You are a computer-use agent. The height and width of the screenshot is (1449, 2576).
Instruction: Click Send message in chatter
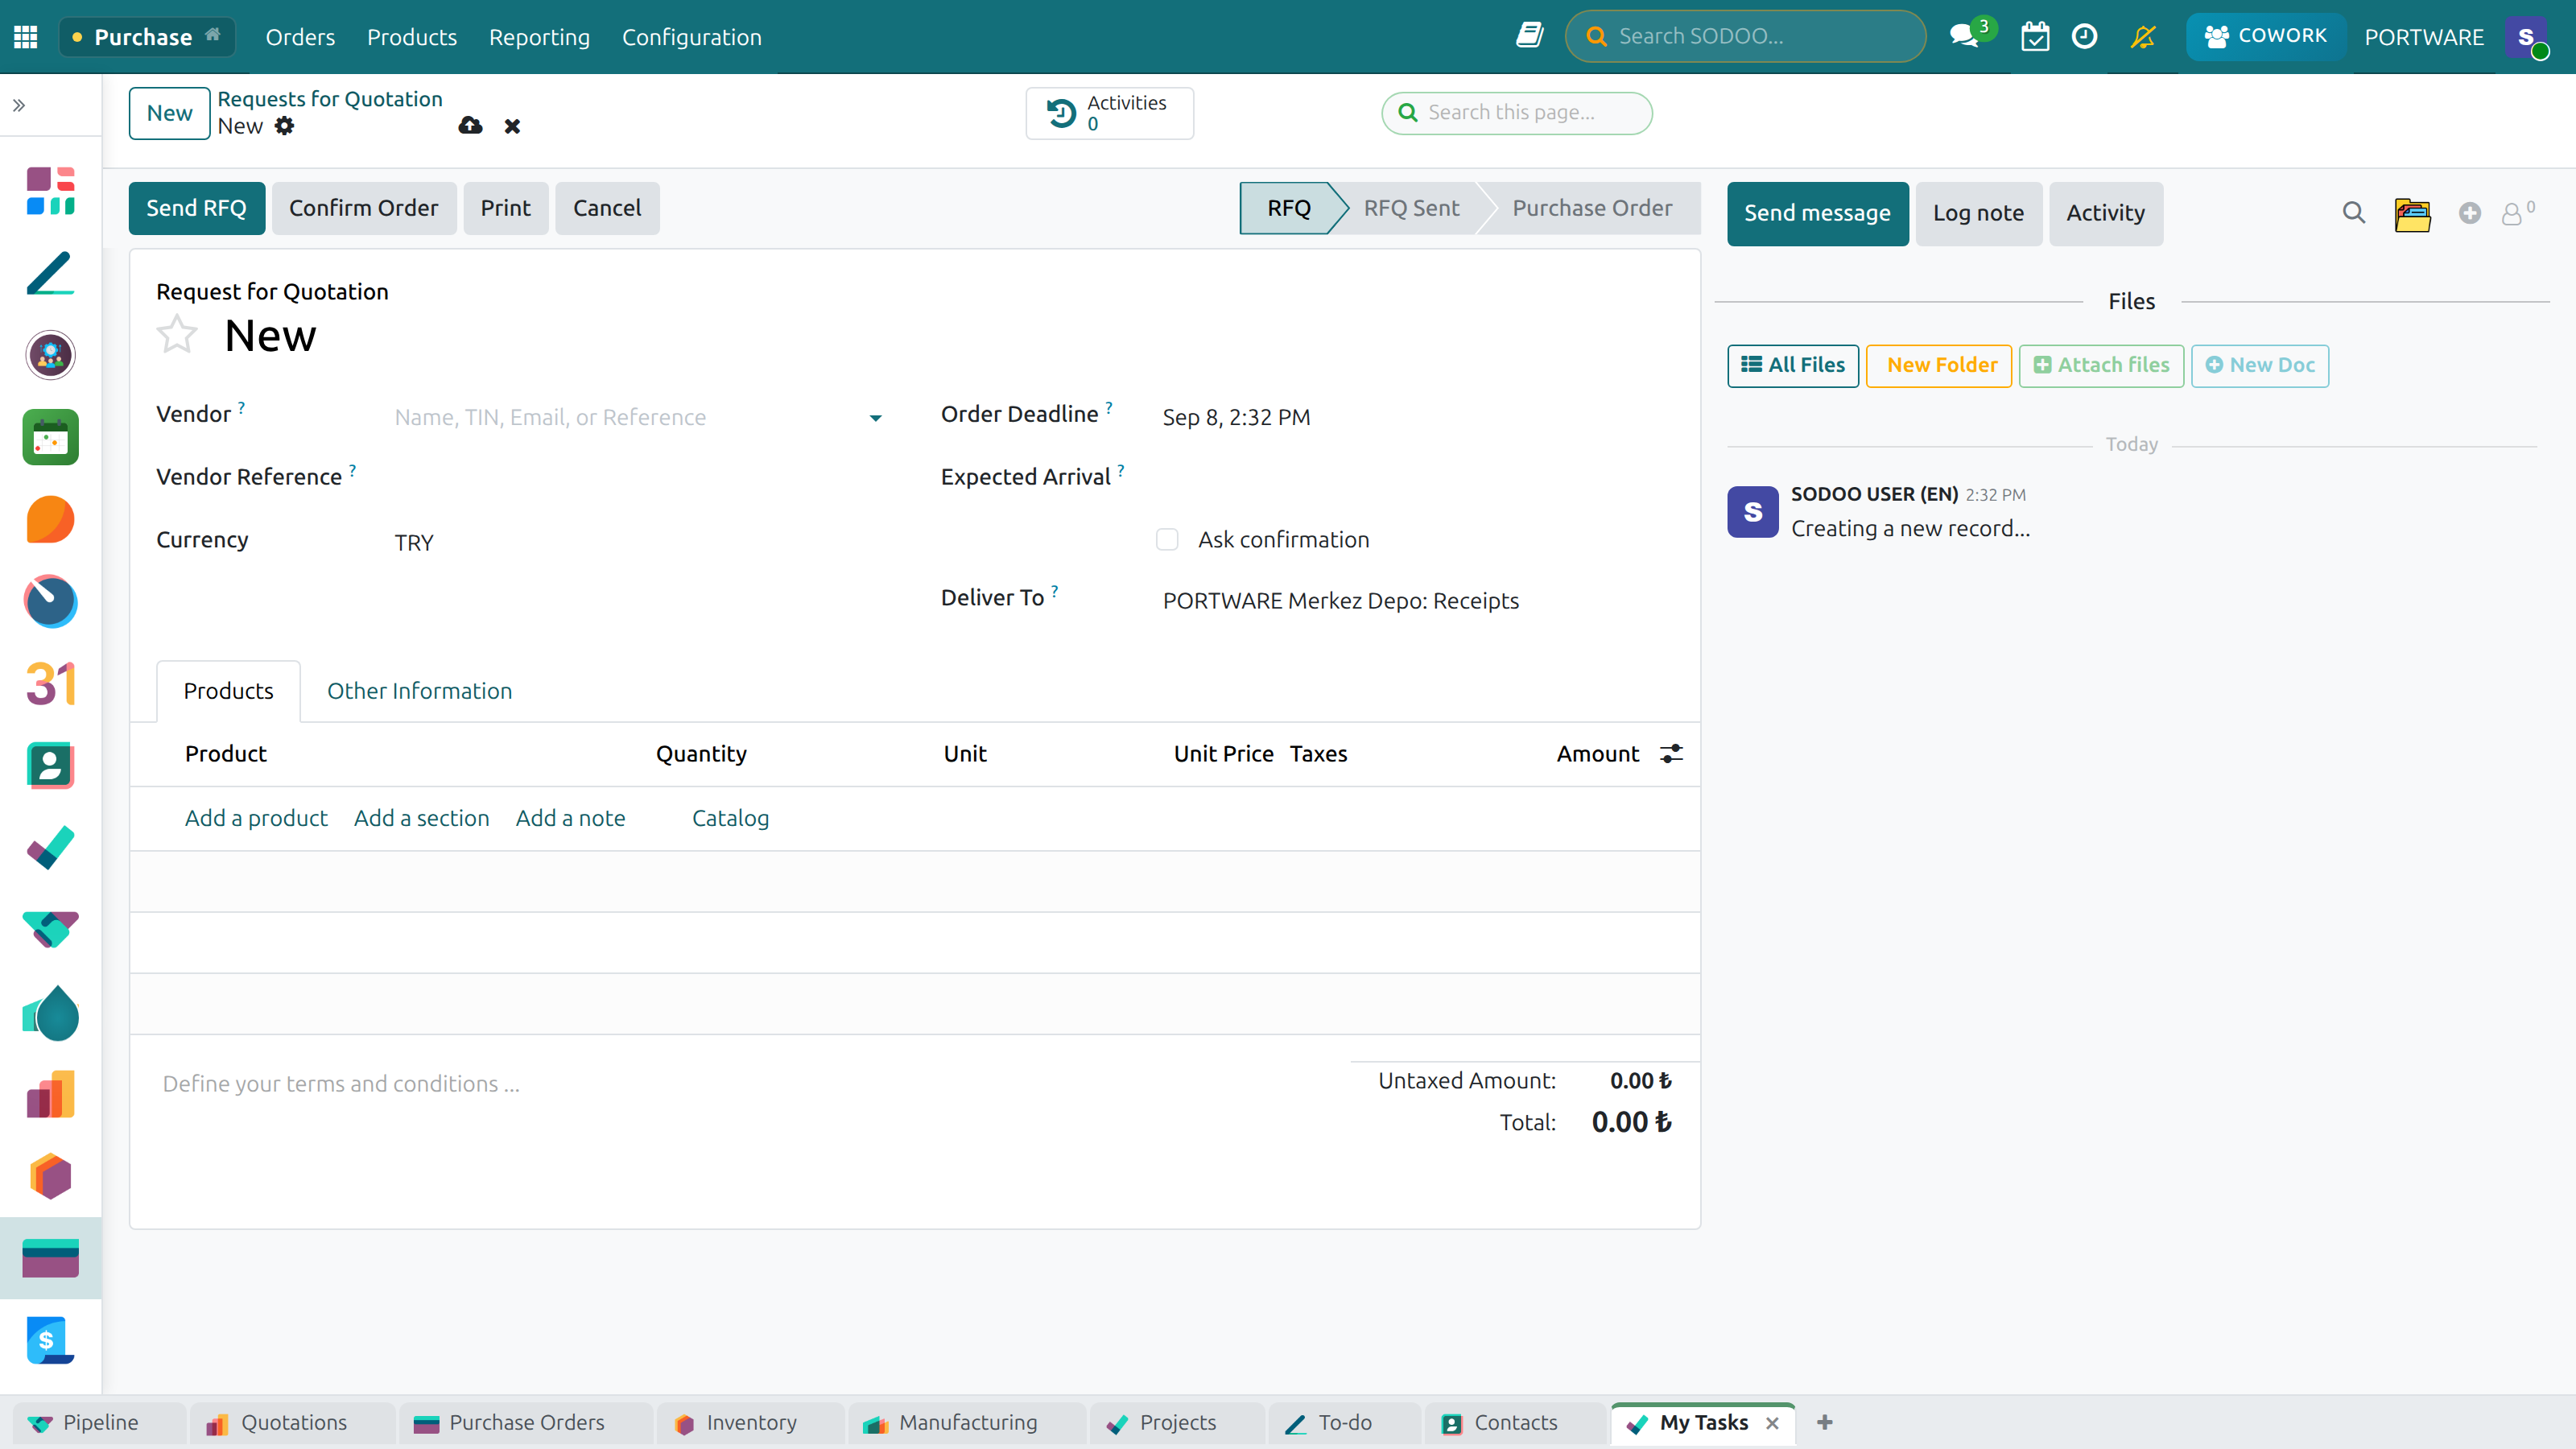tap(1817, 213)
